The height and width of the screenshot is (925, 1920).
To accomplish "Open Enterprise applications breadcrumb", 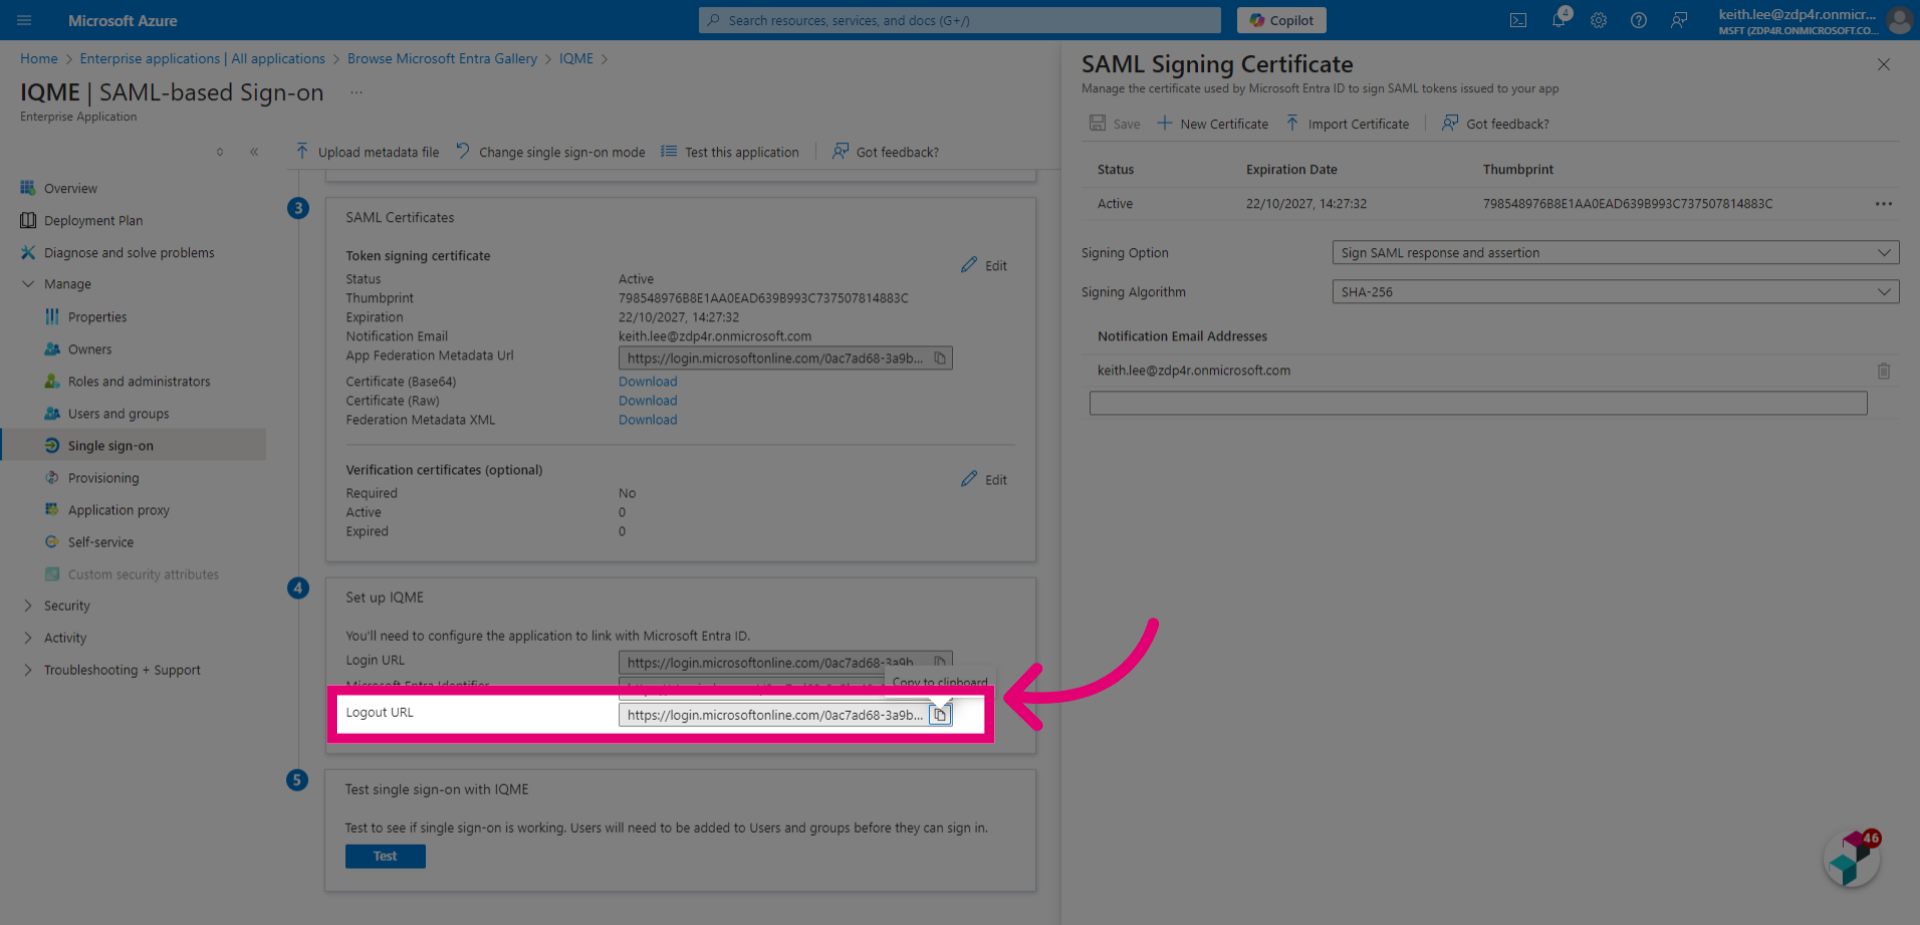I will tap(202, 59).
